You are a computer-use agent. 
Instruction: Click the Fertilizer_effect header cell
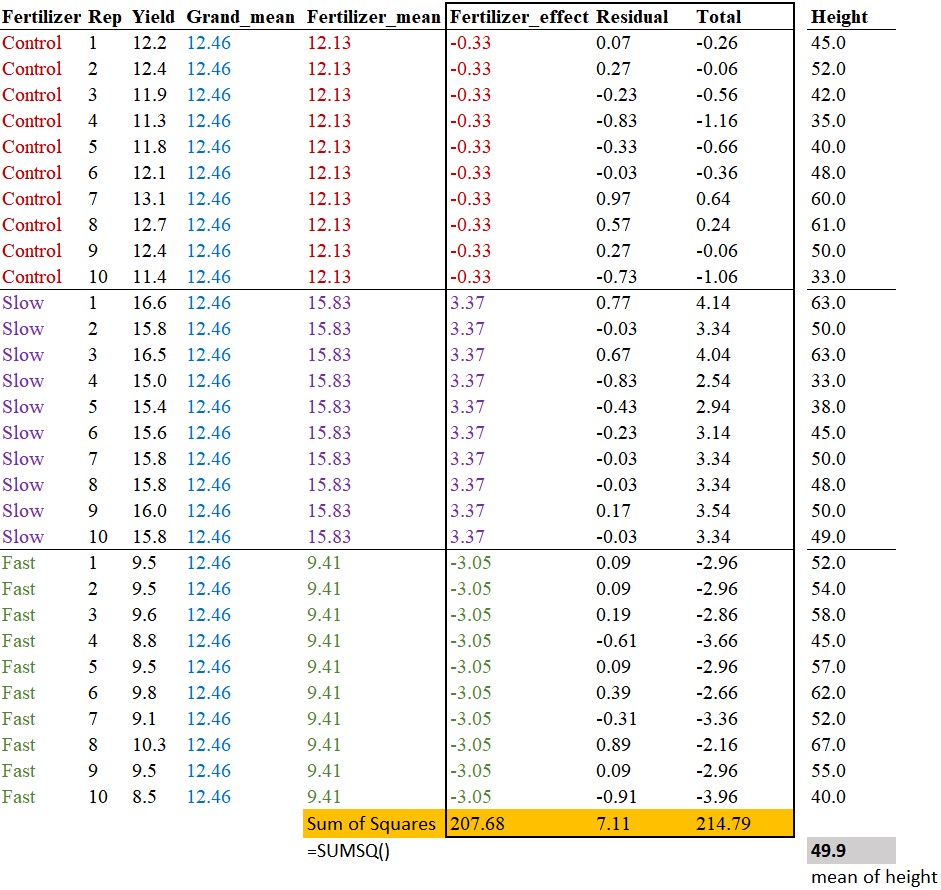(x=520, y=17)
